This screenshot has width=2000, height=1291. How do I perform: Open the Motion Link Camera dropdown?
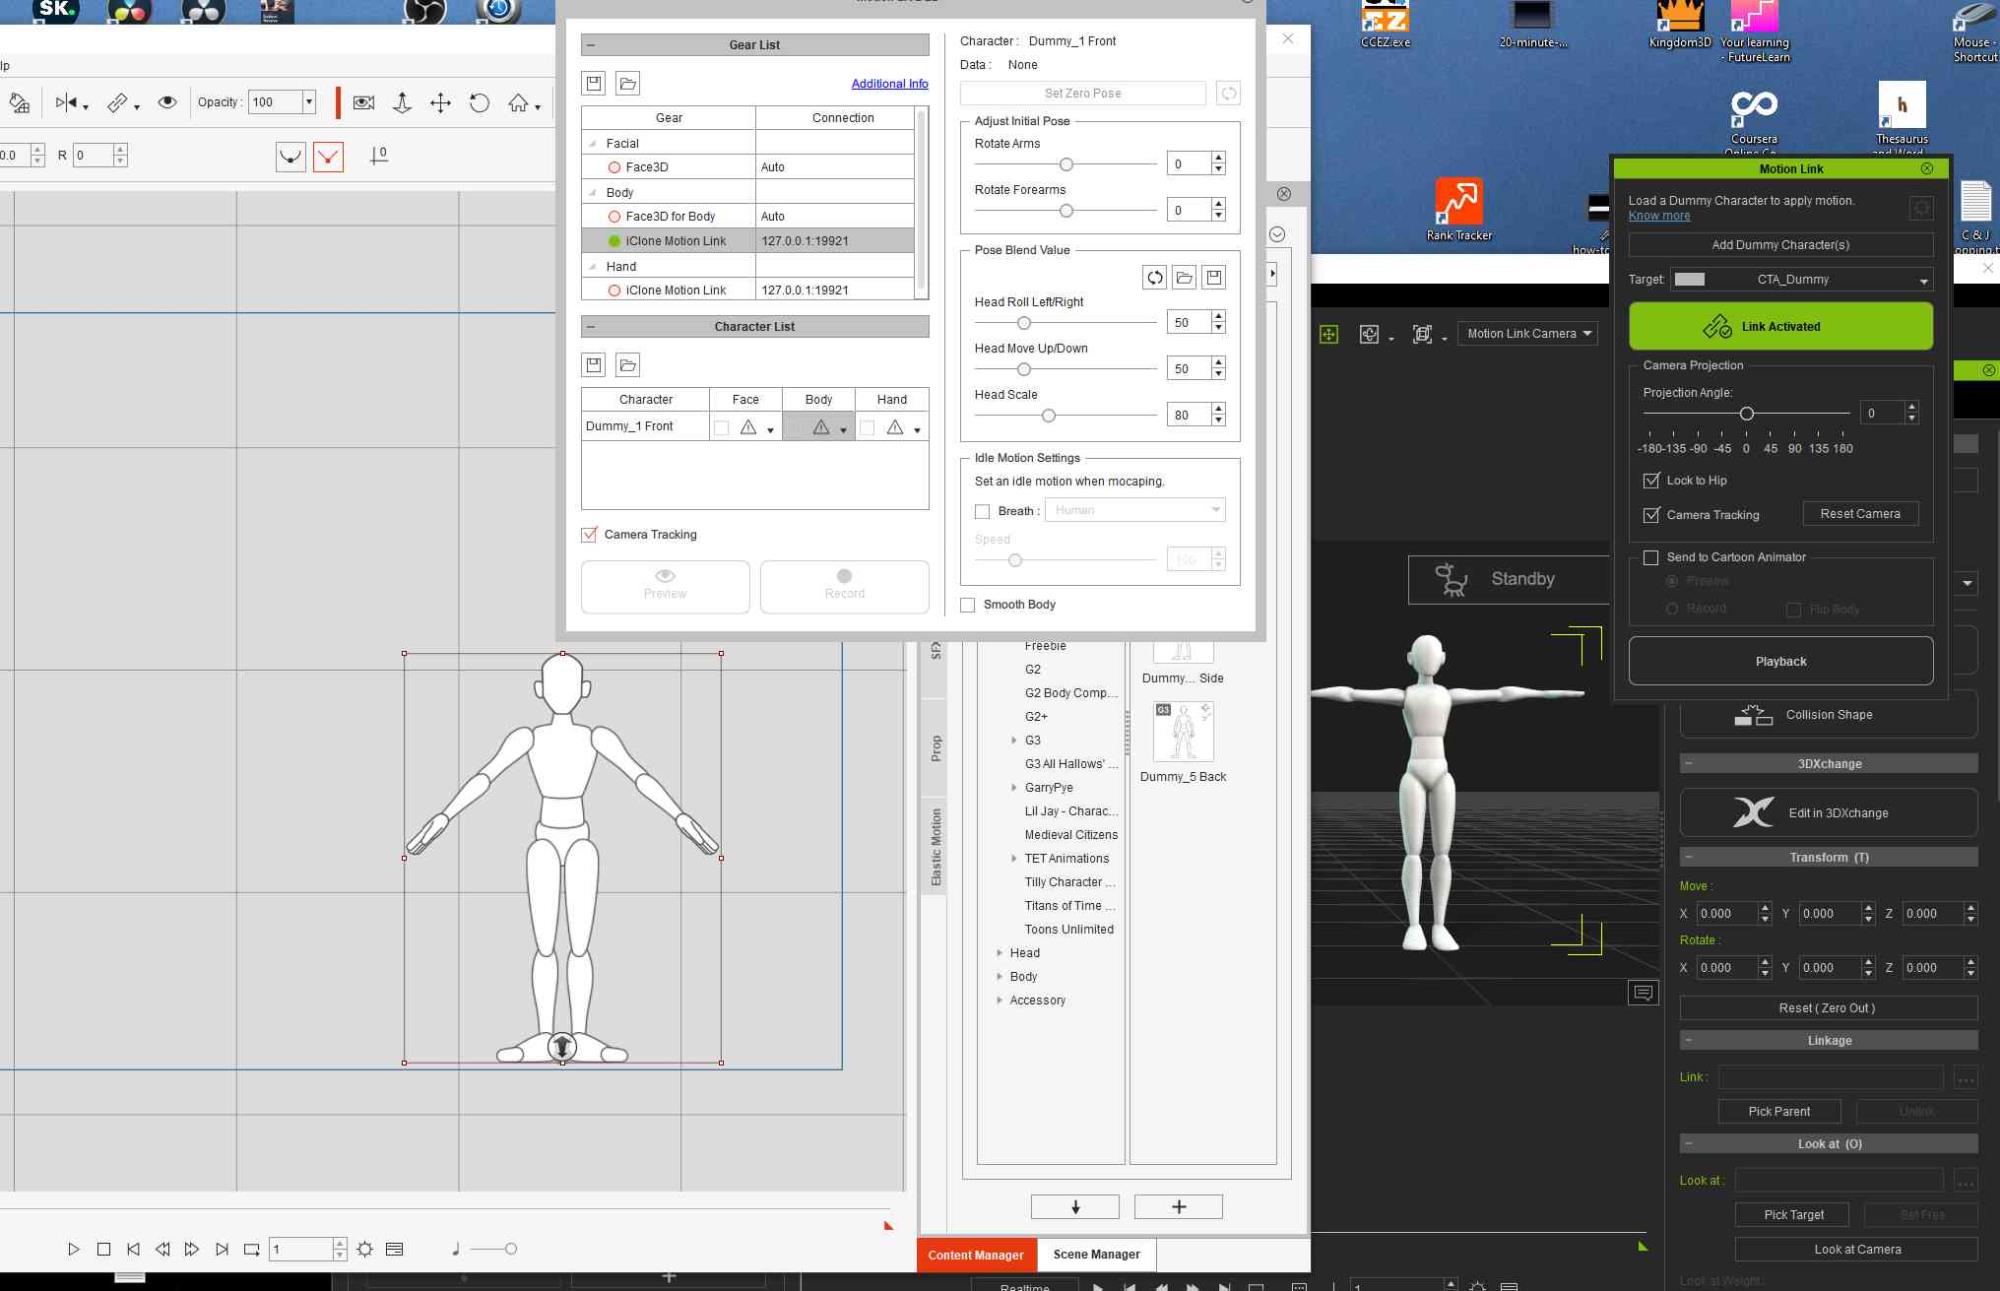click(1527, 334)
